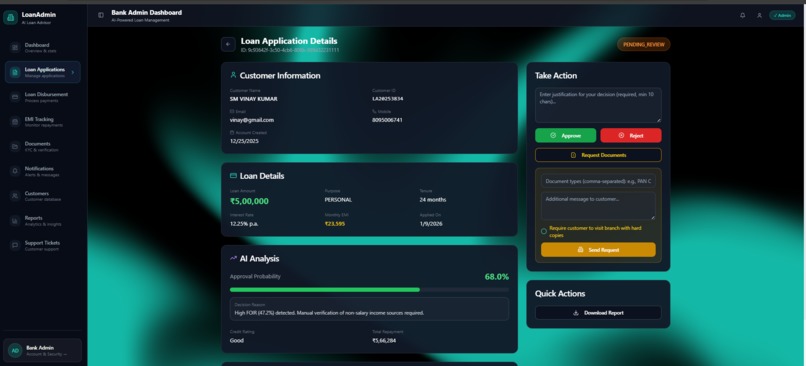Click mobile number 8095006741

387,120
